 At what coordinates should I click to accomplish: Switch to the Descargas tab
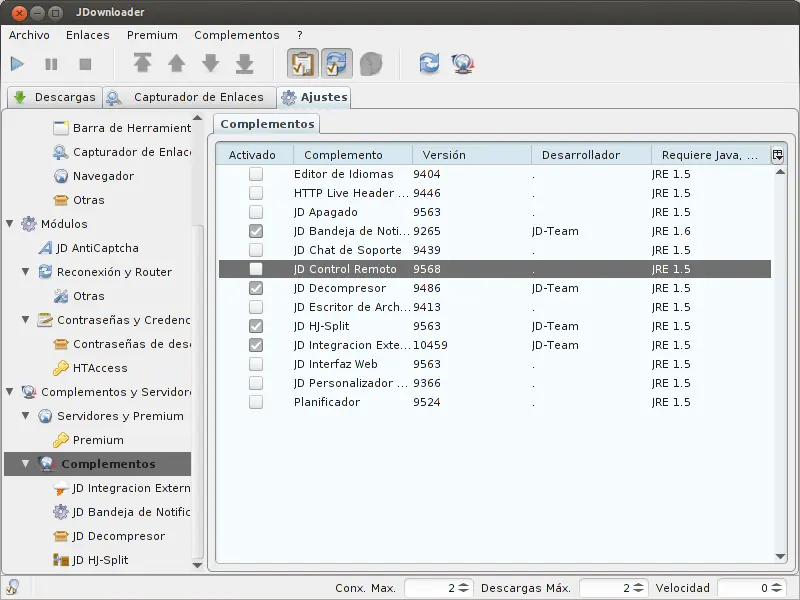click(55, 97)
